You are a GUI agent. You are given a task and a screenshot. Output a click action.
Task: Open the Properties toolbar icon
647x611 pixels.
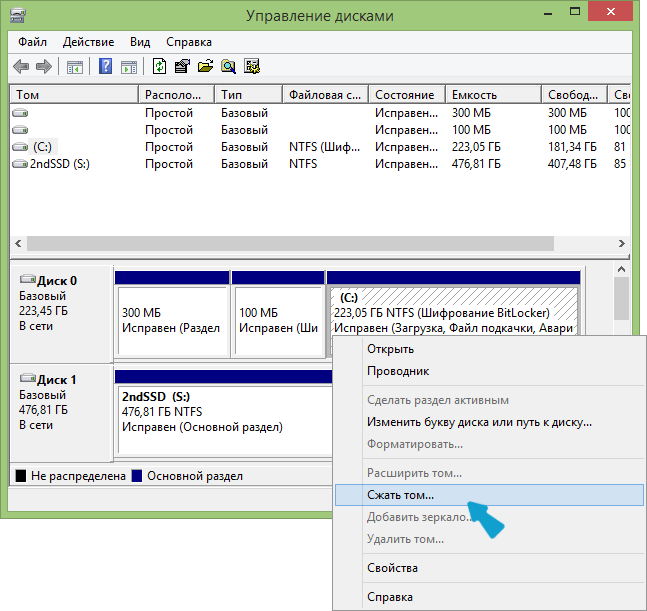[182, 66]
